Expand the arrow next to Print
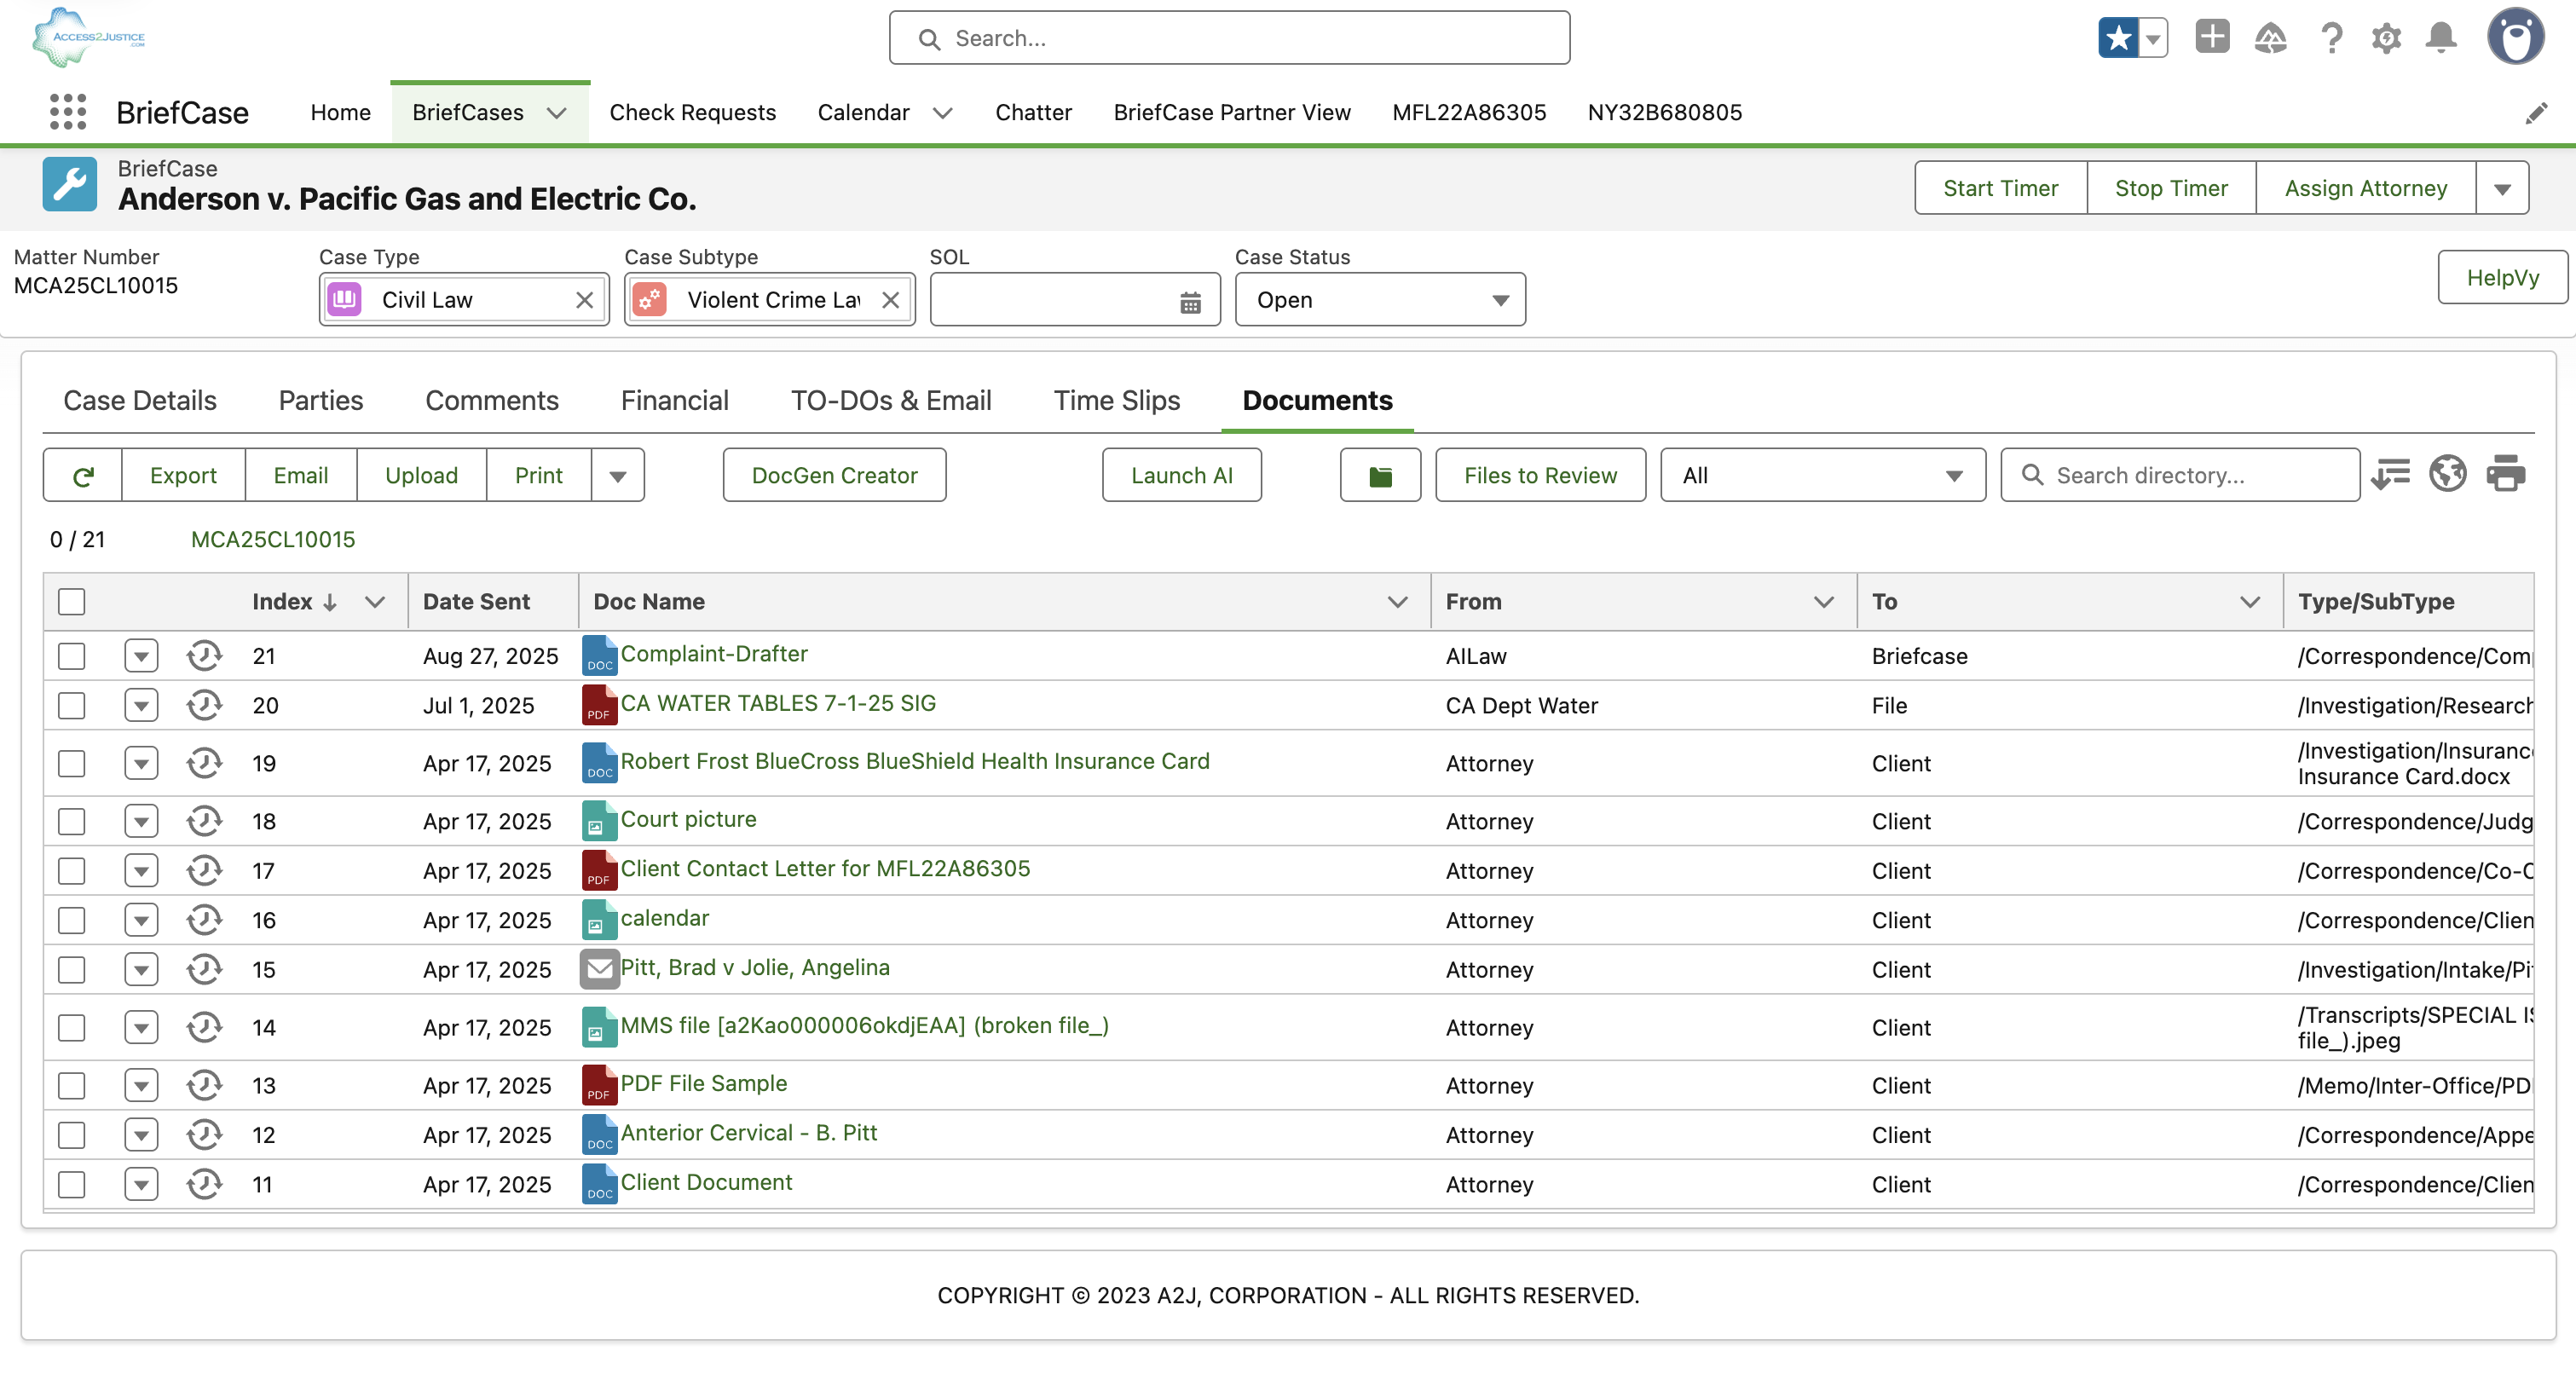This screenshot has height=1374, width=2576. click(x=617, y=475)
